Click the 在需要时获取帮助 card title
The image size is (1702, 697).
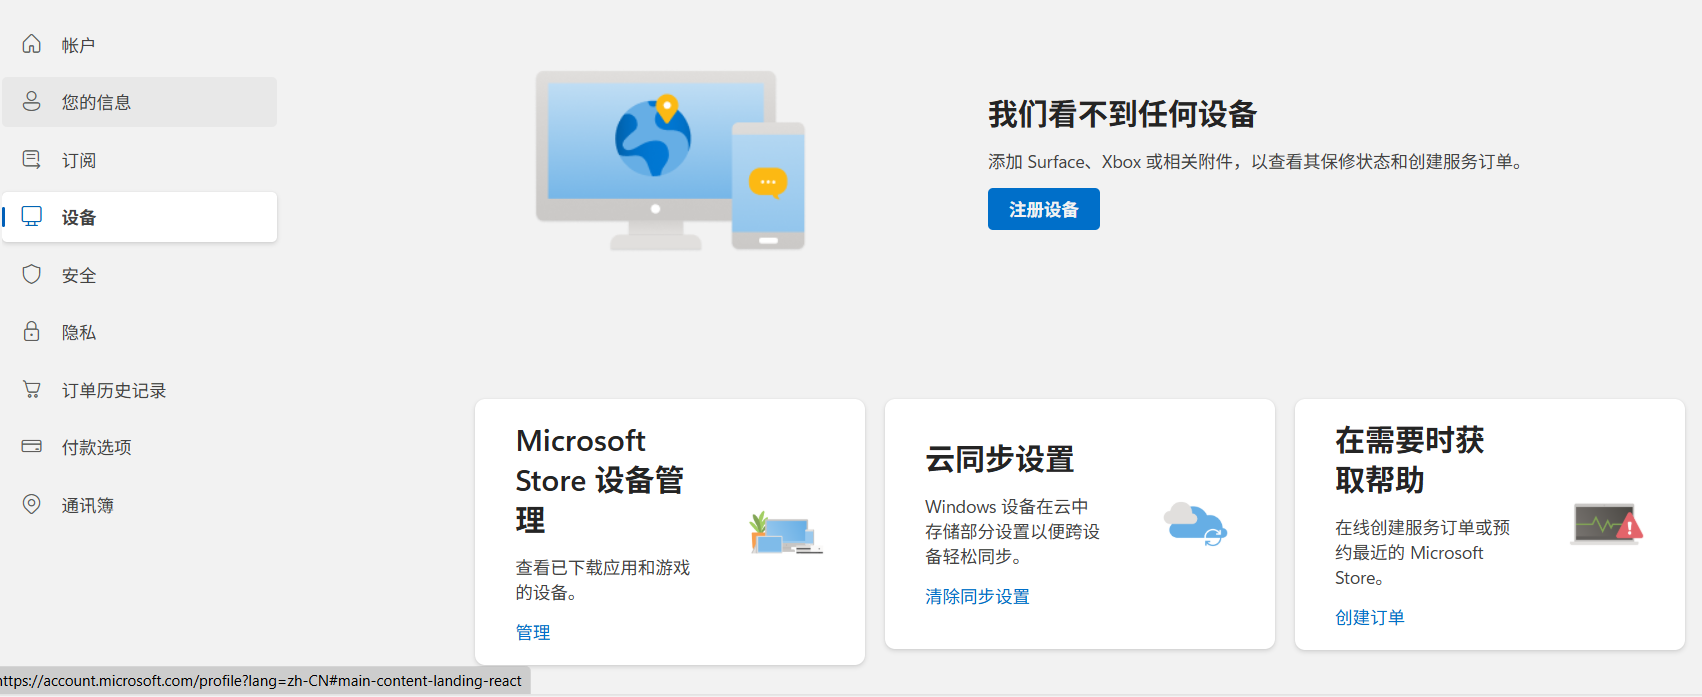coord(1409,460)
